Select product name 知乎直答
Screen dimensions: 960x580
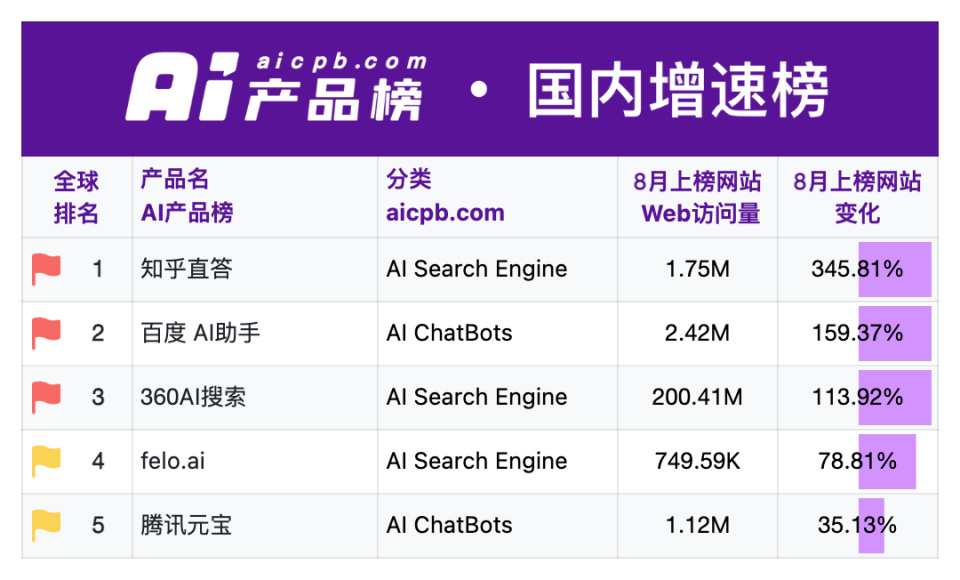186,269
